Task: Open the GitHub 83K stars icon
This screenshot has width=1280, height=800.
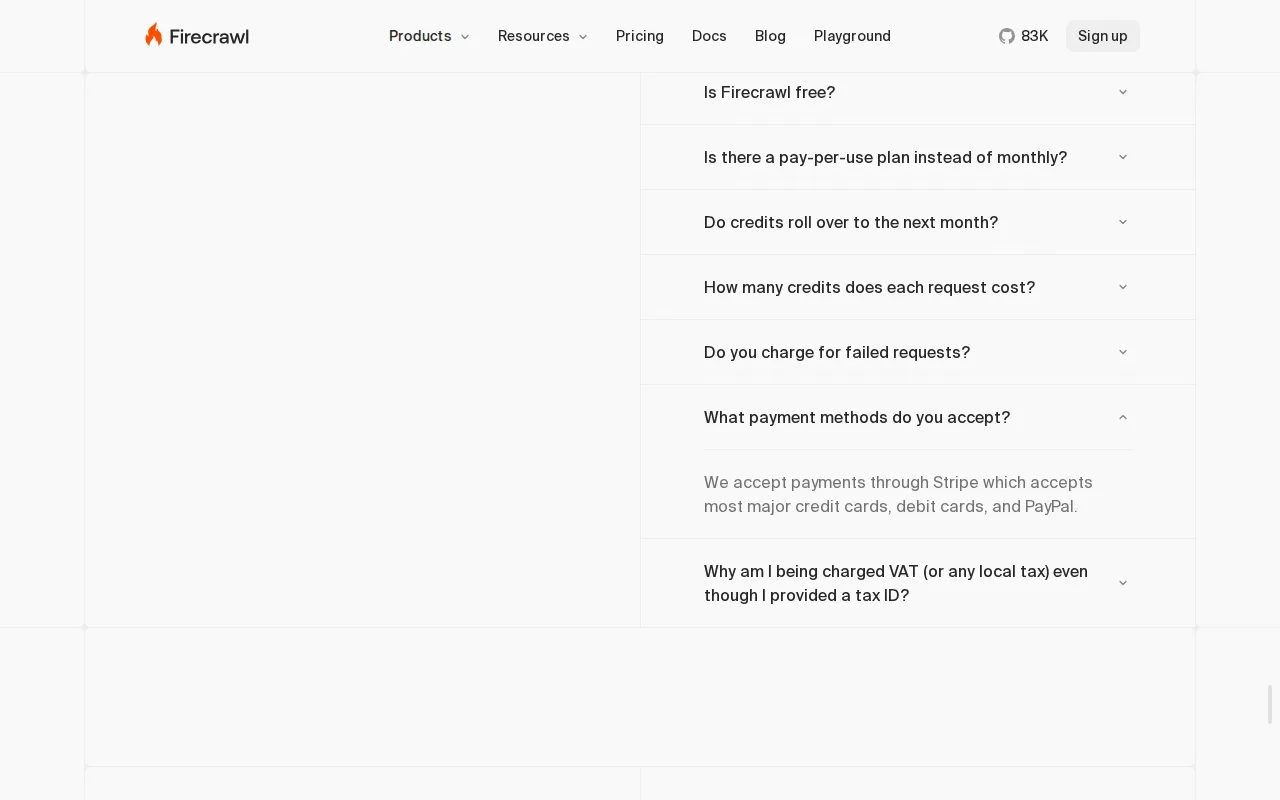Action: [x=1006, y=36]
